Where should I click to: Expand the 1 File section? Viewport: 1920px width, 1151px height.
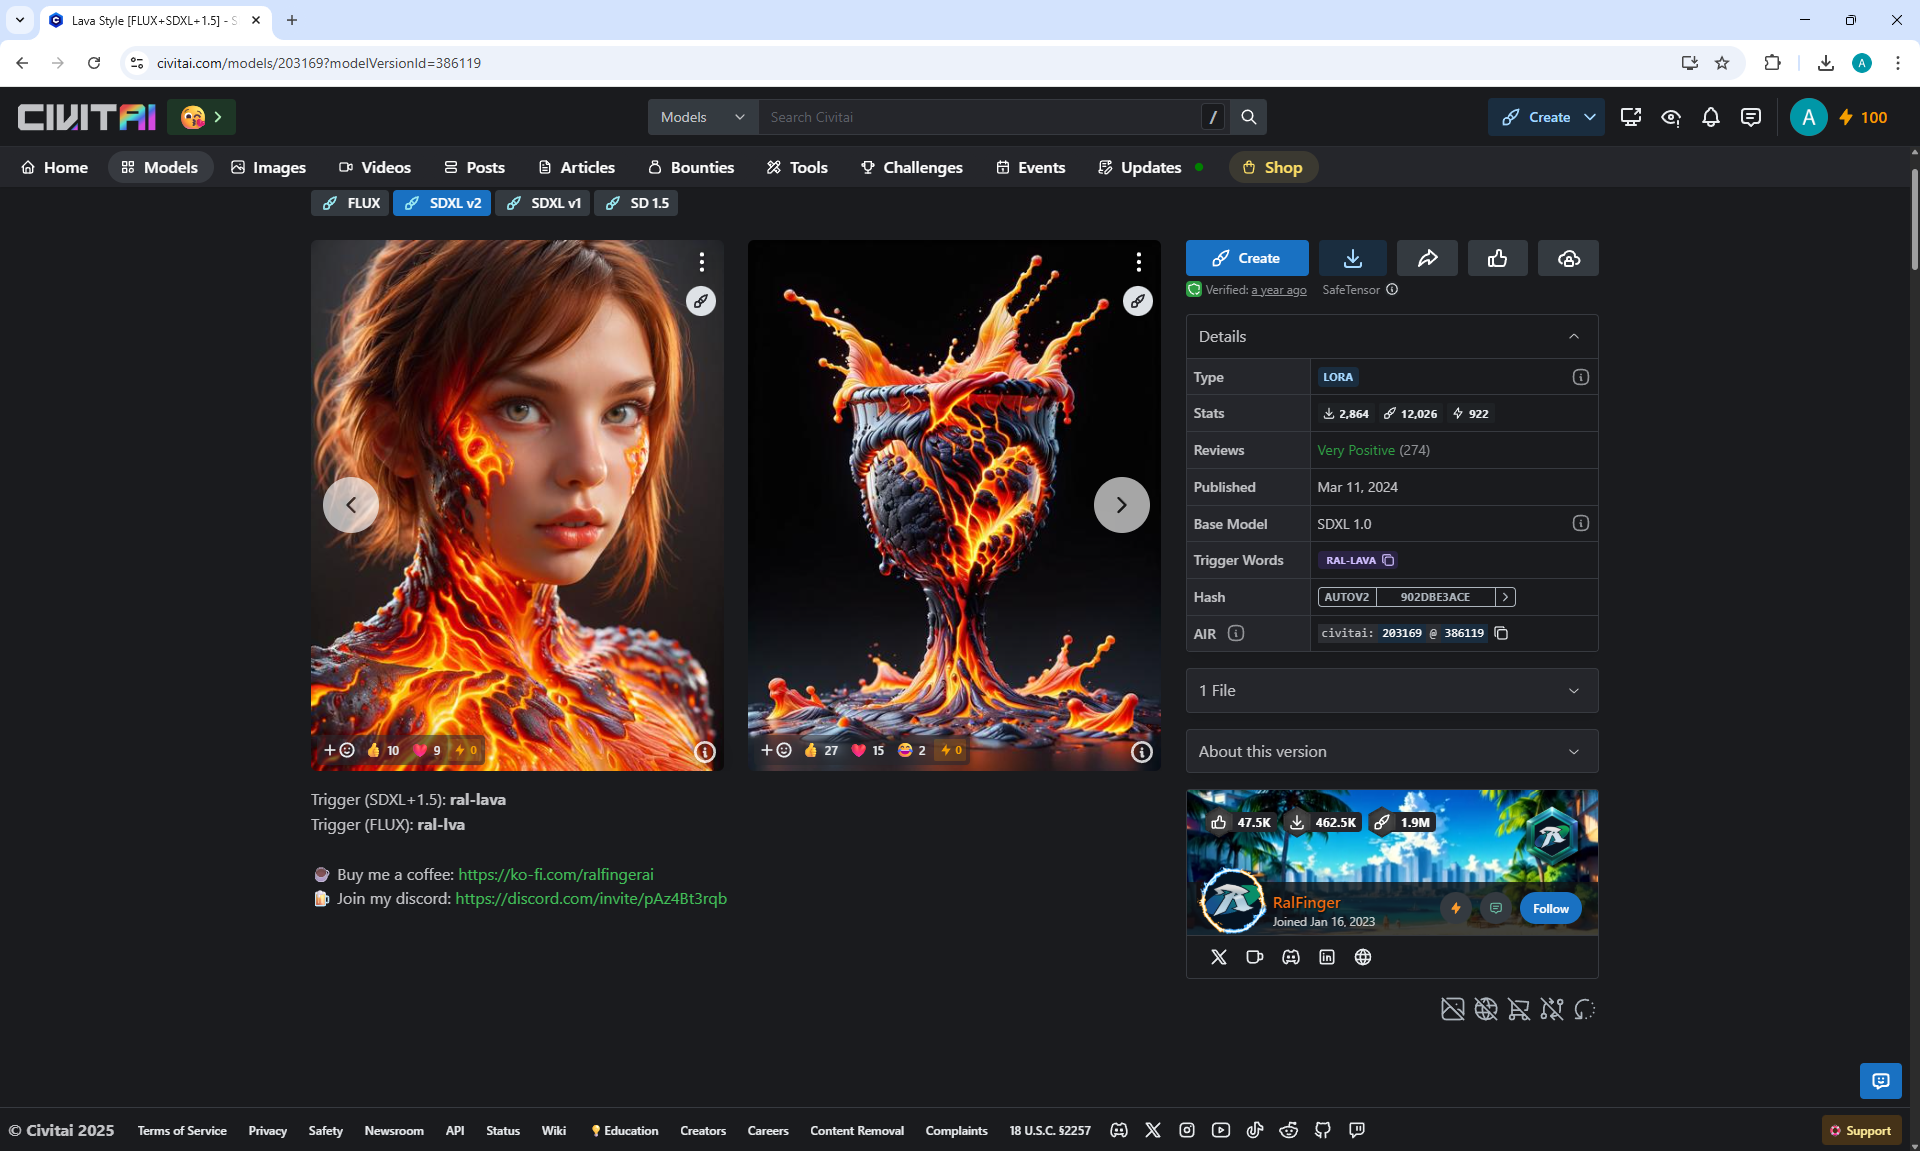[x=1391, y=690]
